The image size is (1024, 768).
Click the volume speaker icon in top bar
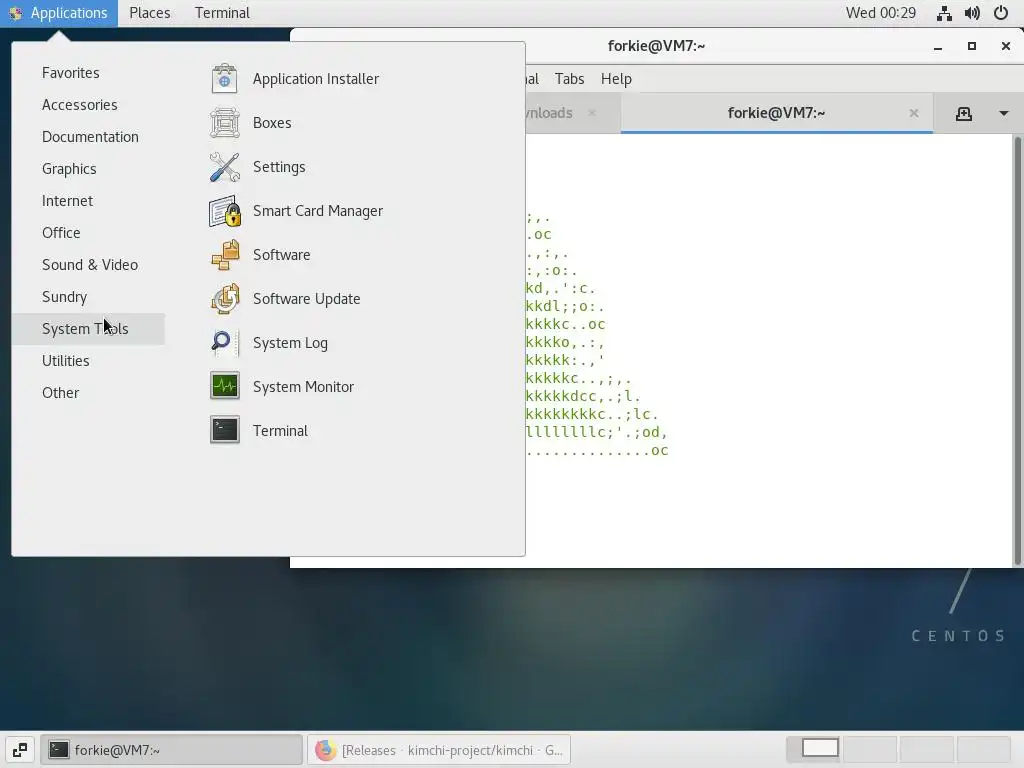[x=972, y=13]
